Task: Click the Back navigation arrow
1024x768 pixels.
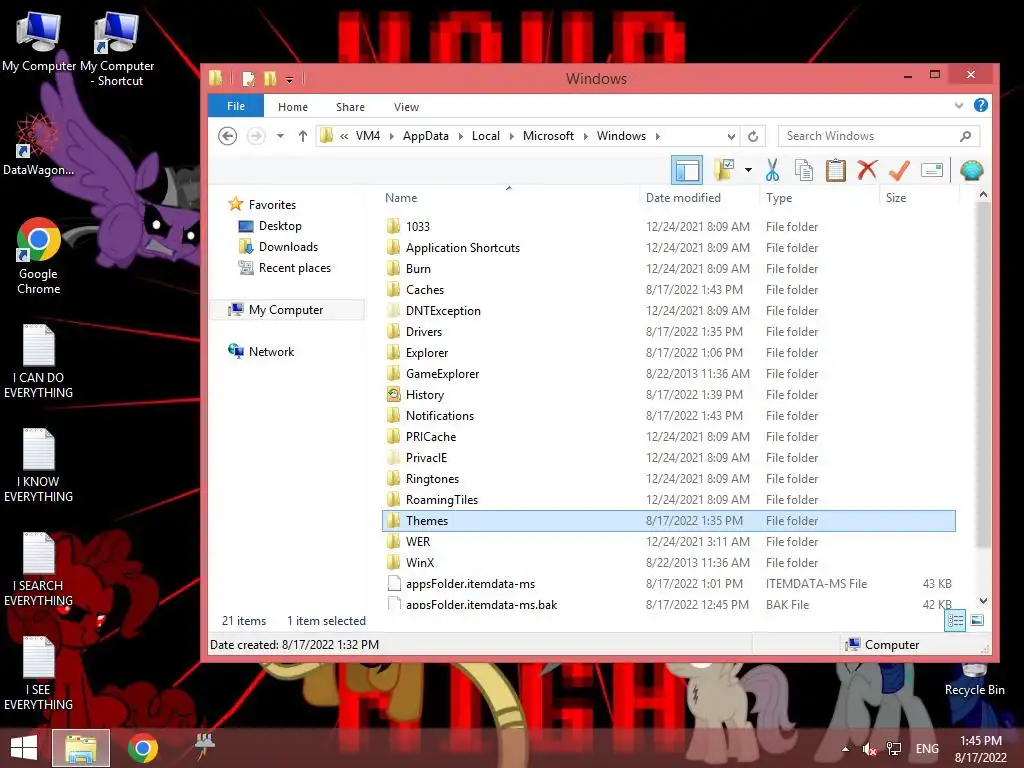Action: point(227,136)
